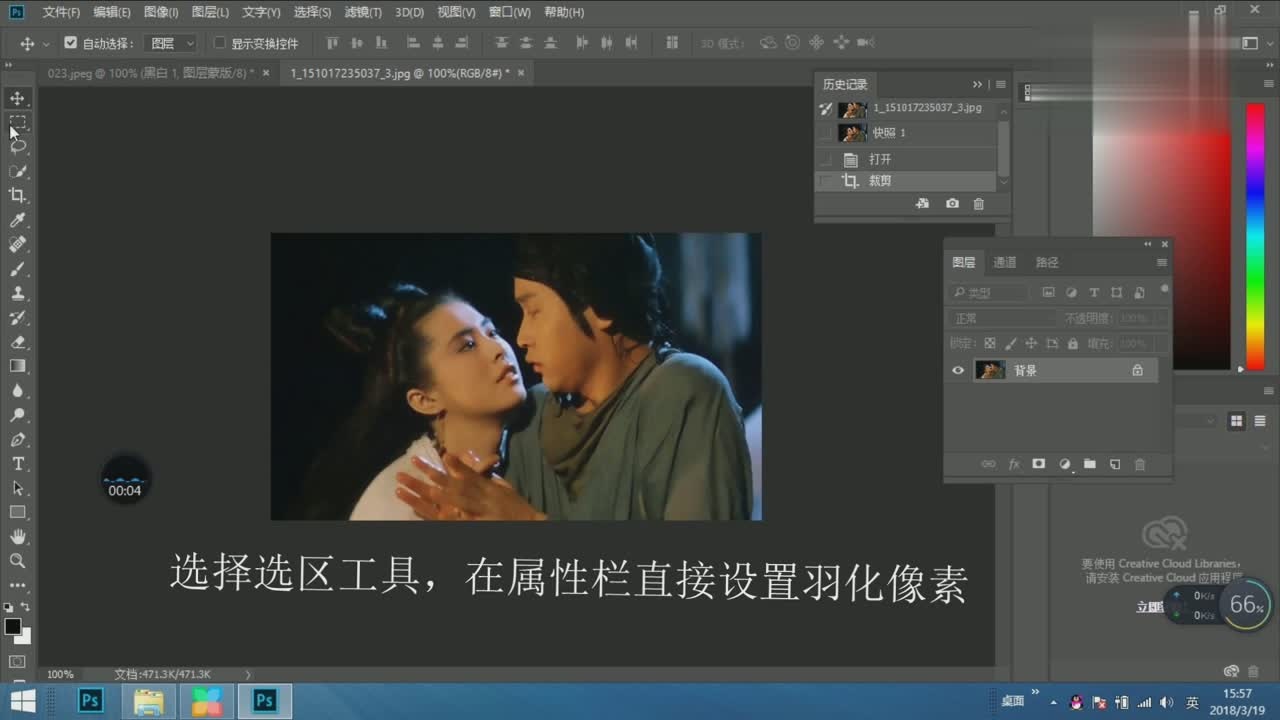Select the Brush tool

point(18,269)
